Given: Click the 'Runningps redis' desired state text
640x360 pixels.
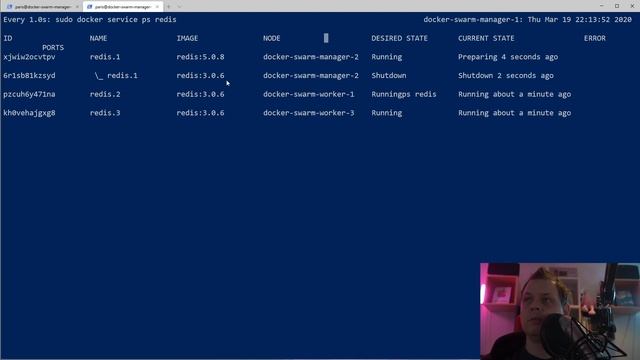Looking at the screenshot, I should click(x=404, y=94).
